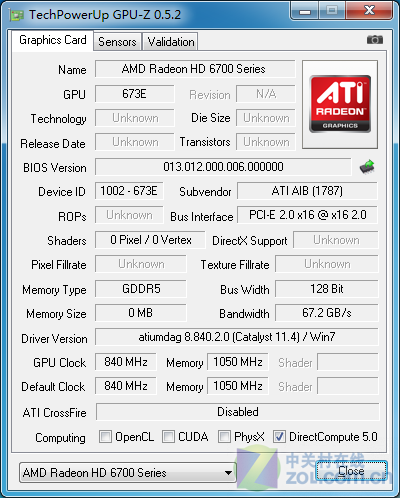Click the Die Size field showing Unknown
The width and height of the screenshot is (400, 498).
[266, 118]
